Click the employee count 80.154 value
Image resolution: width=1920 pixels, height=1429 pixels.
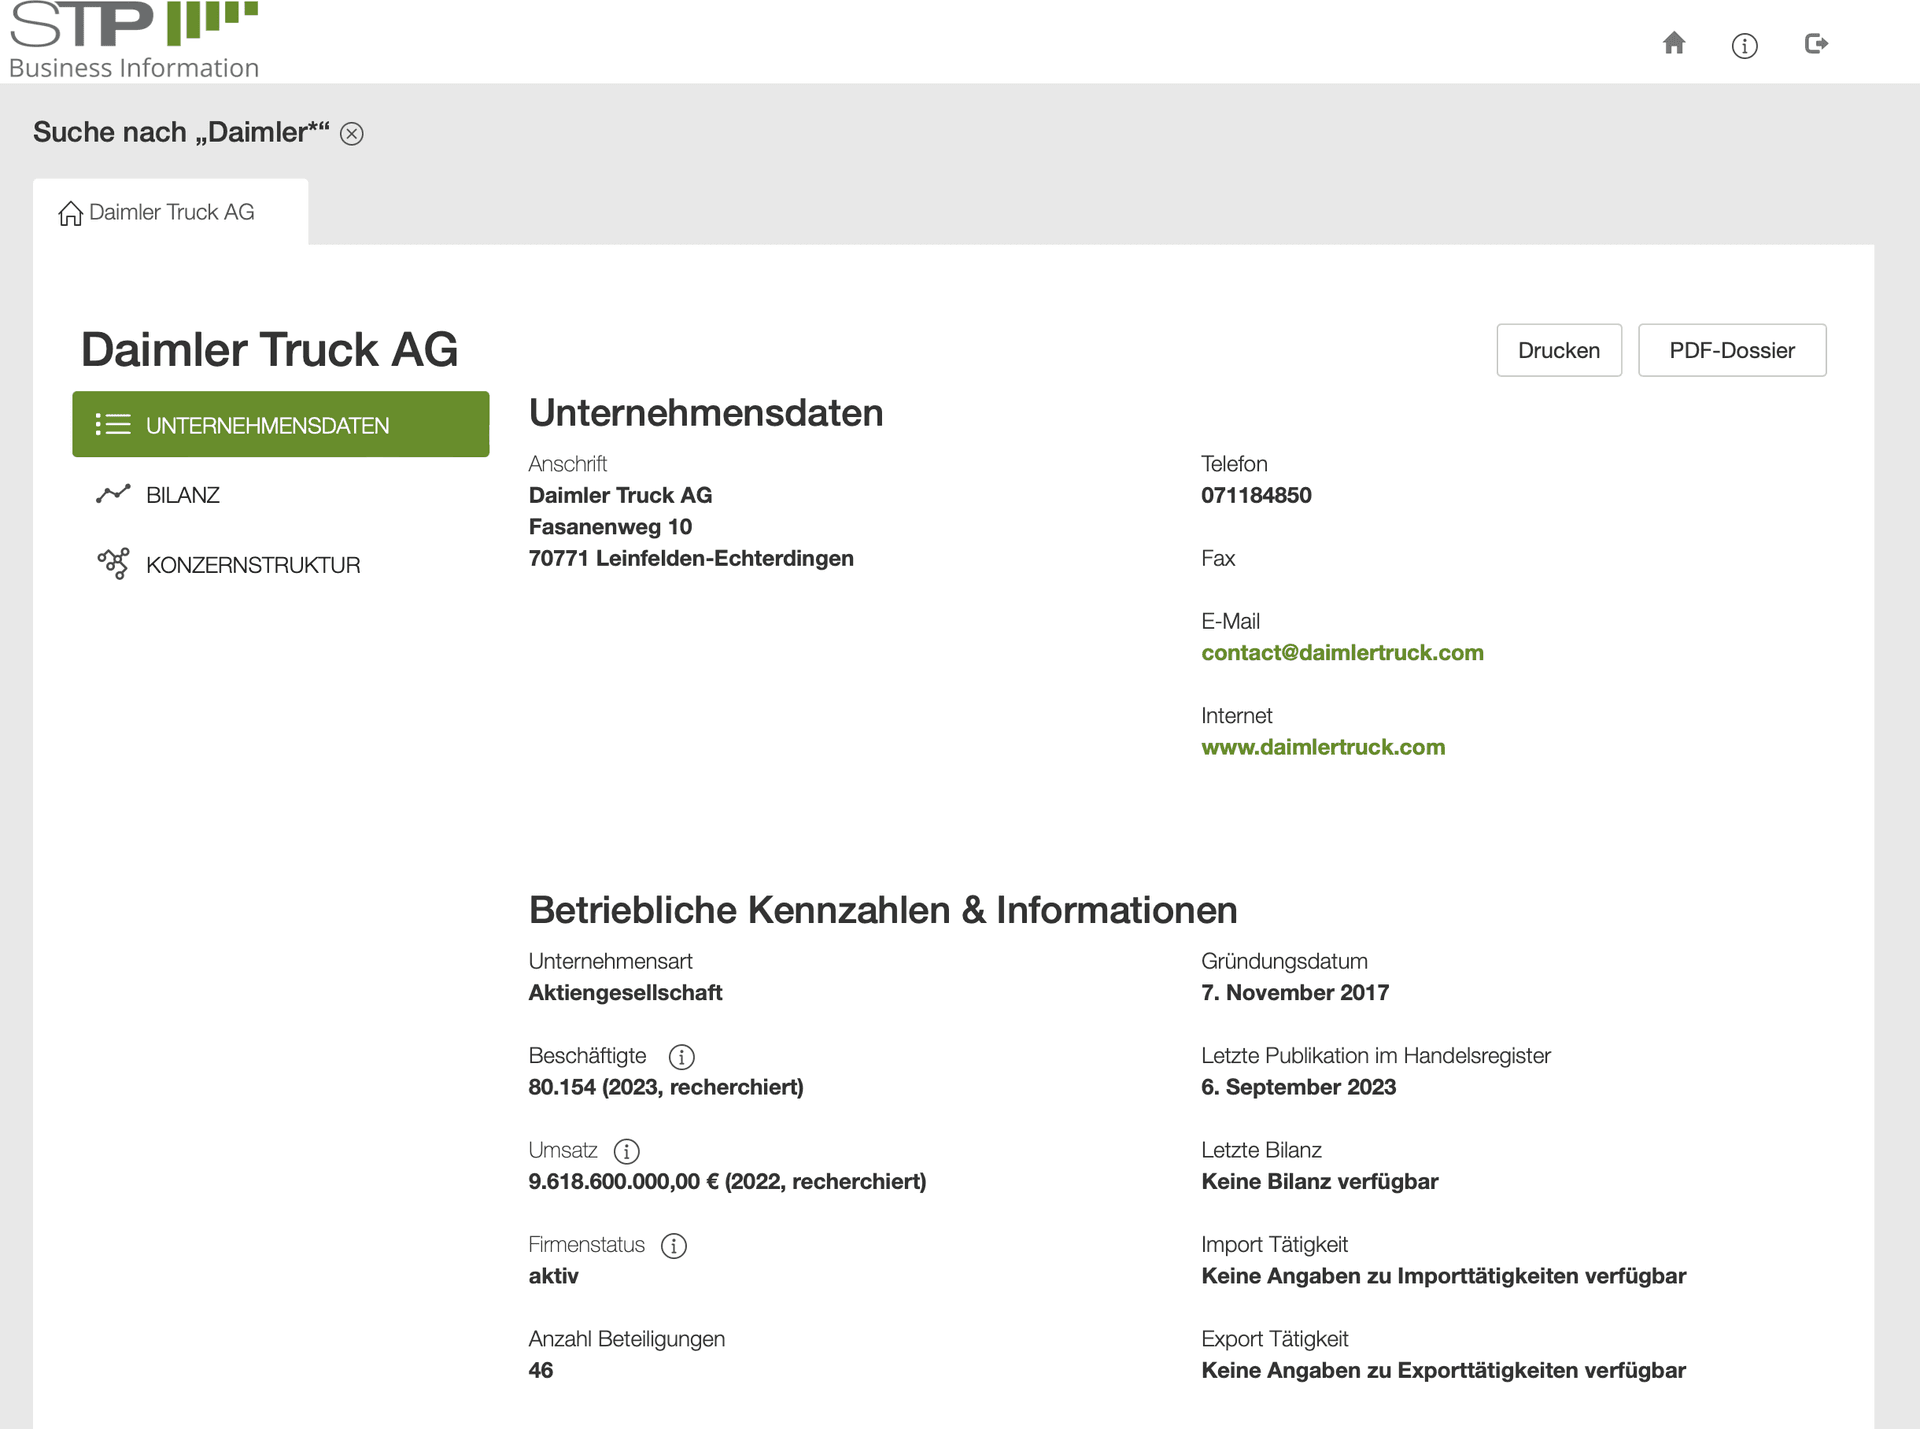(x=666, y=1087)
